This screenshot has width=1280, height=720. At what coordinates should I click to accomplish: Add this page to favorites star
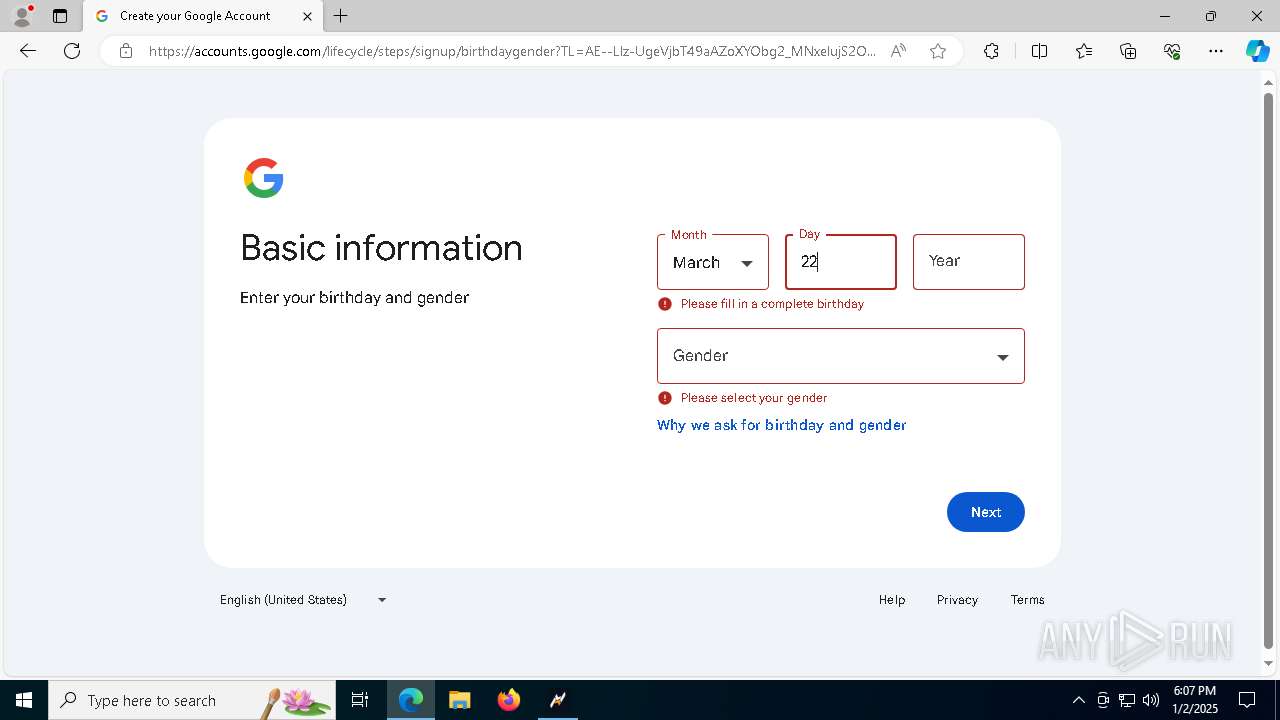(x=938, y=51)
